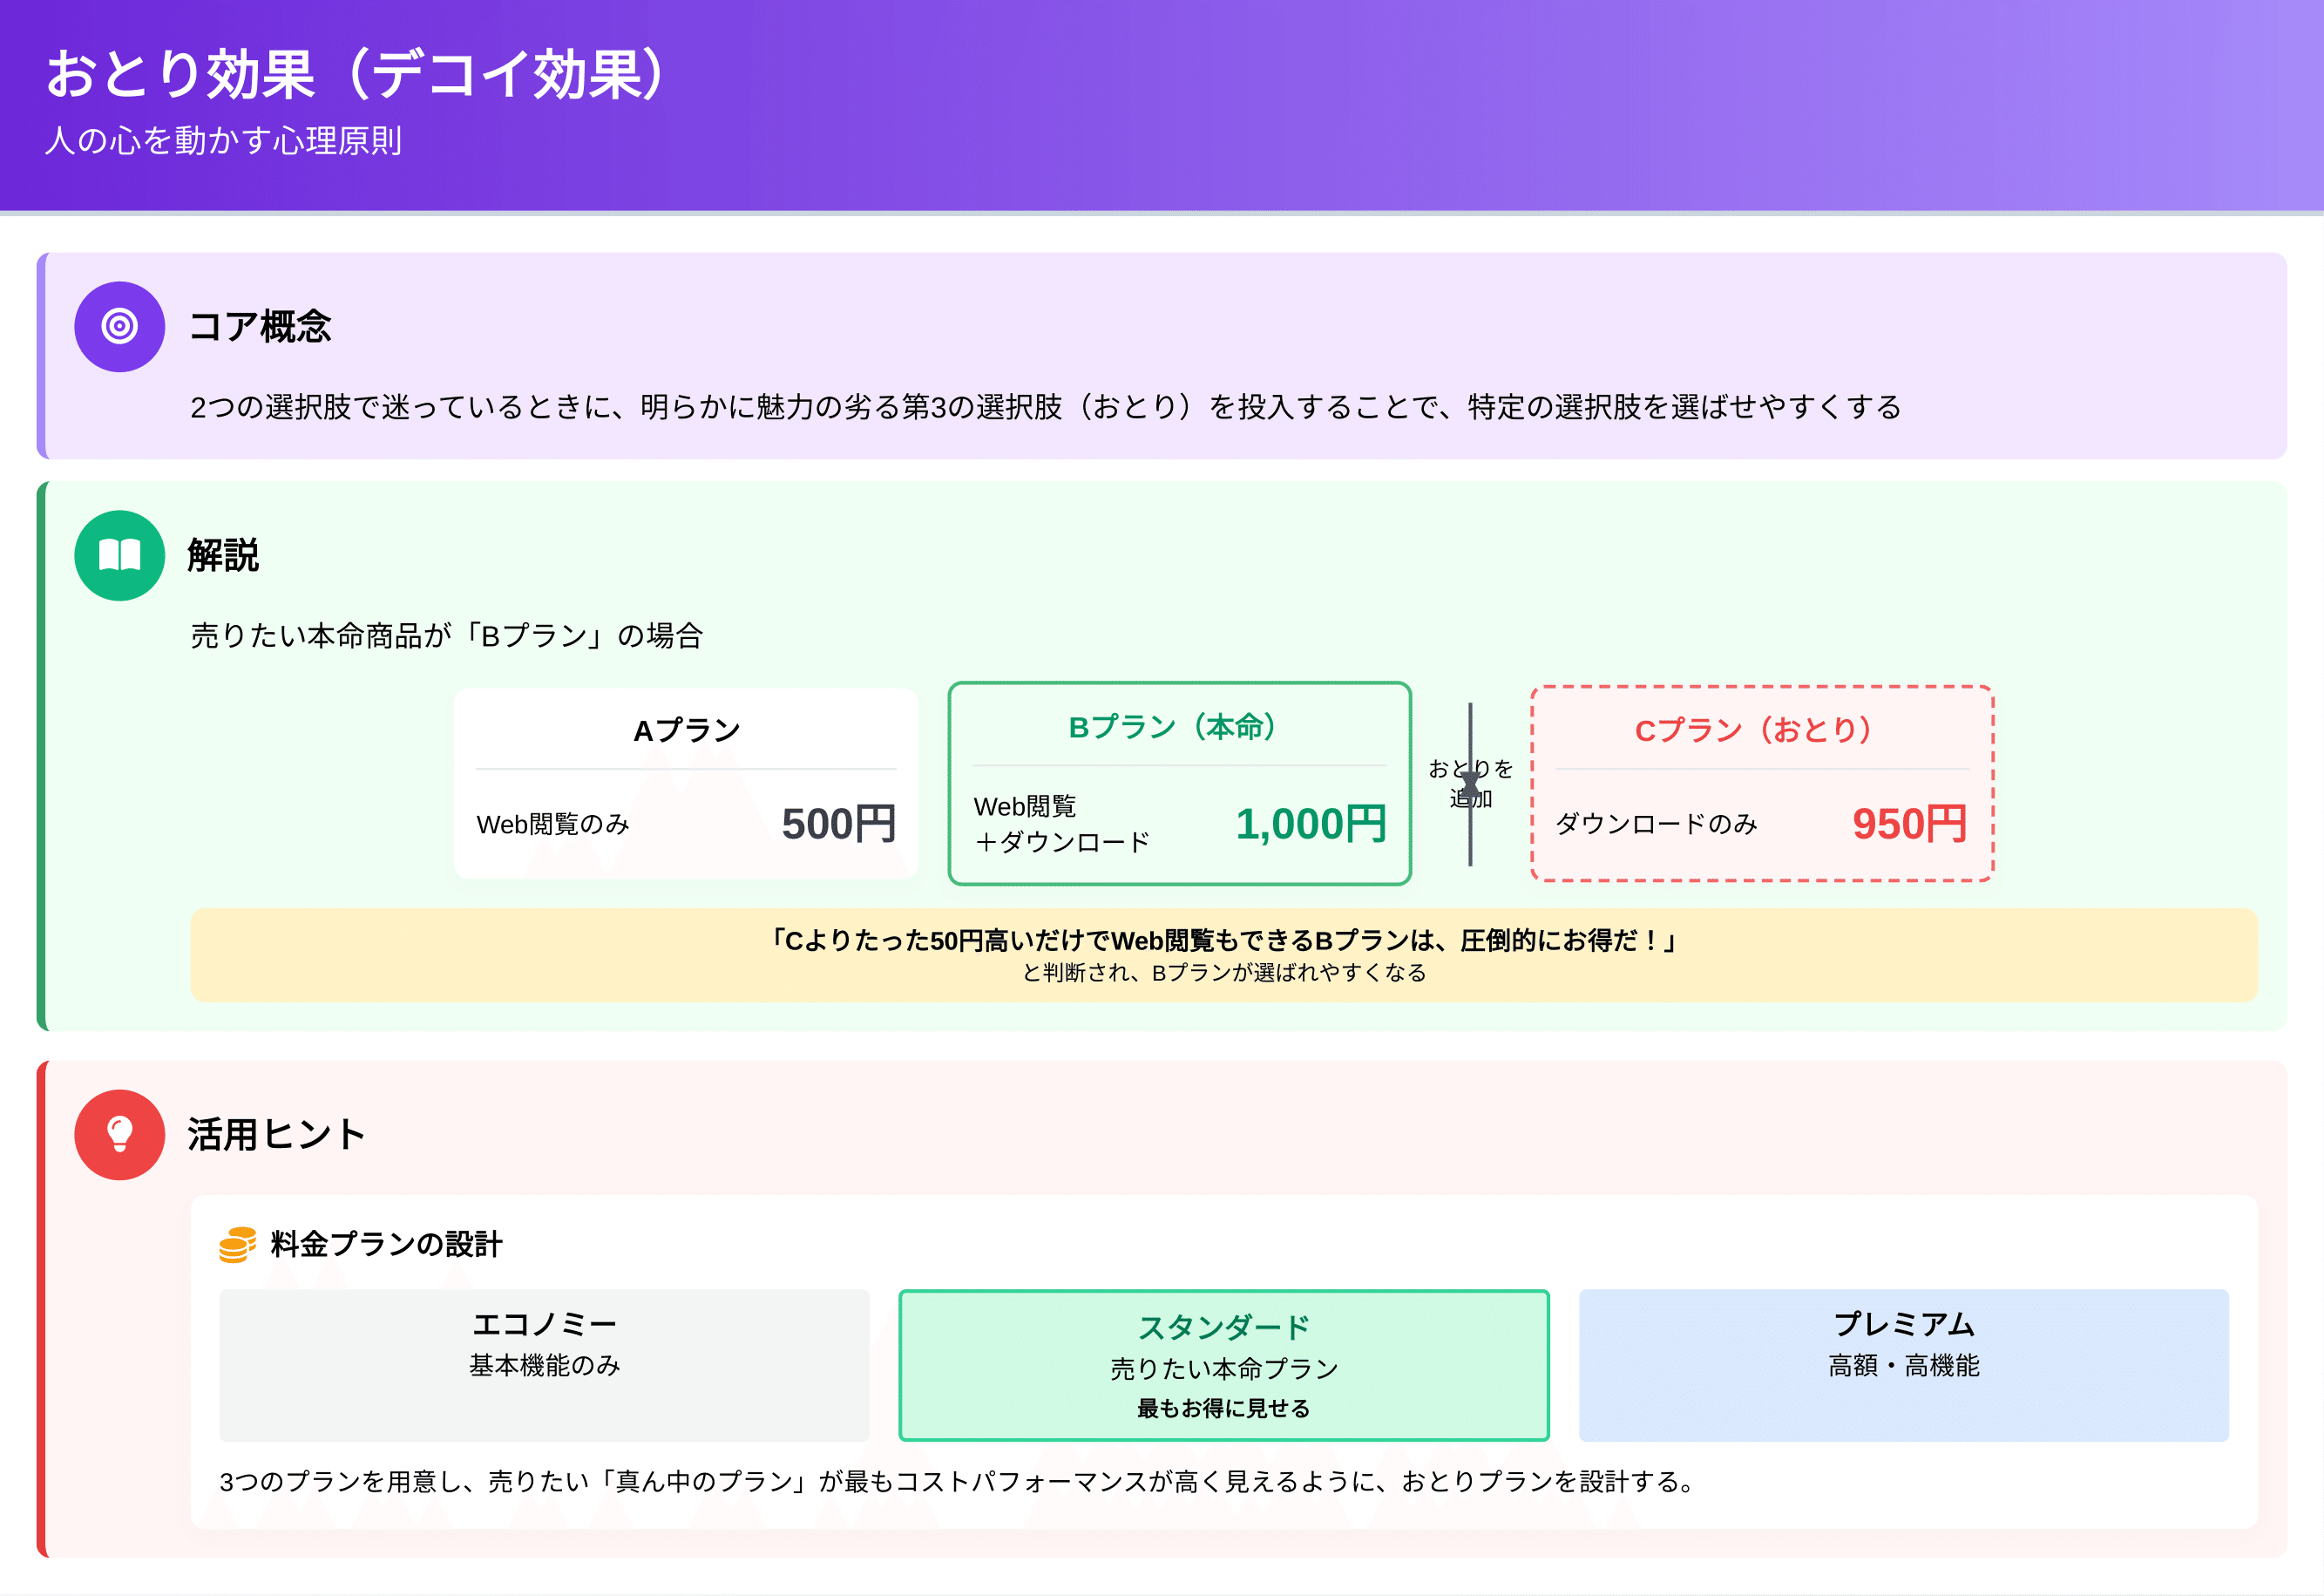Image resolution: width=2324 pixels, height=1596 pixels.
Task: Click the 料金プランの設計 heading
Action: tap(386, 1244)
